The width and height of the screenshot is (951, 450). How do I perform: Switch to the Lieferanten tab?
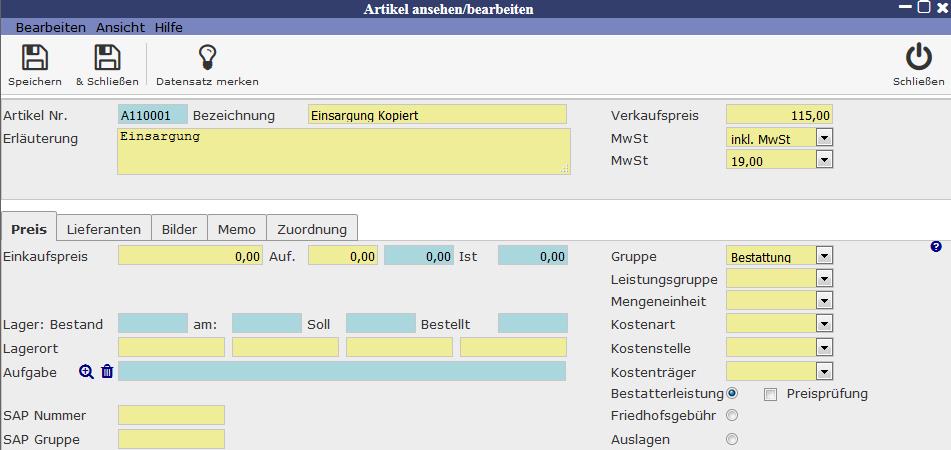click(x=104, y=229)
